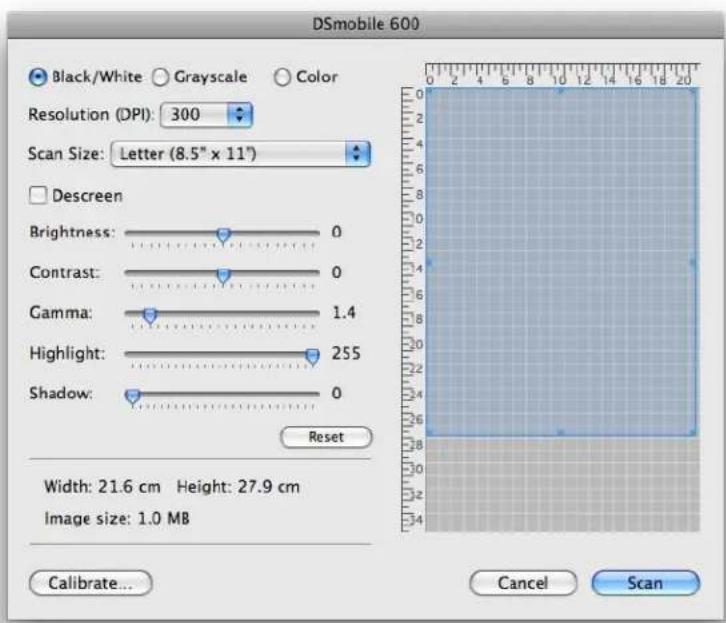726x623 pixels.
Task: Enable the Descreen checkbox
Action: 38,195
